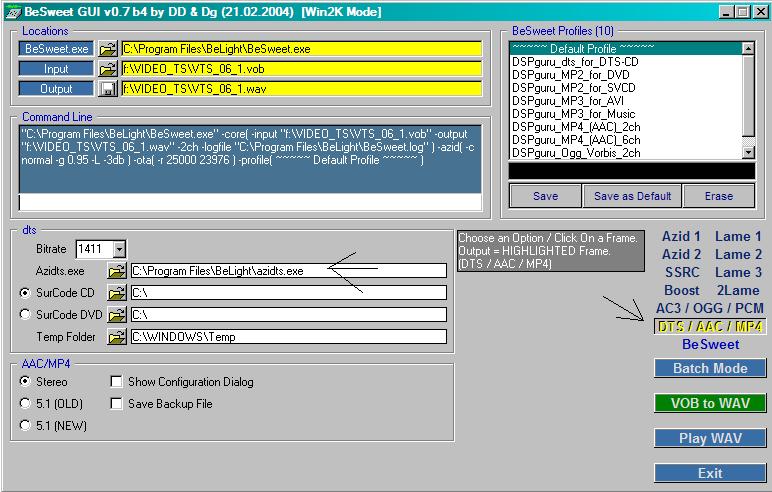The image size is (772, 492).
Task: Browse for SurCode DVD path folder icon
Action: click(x=117, y=314)
